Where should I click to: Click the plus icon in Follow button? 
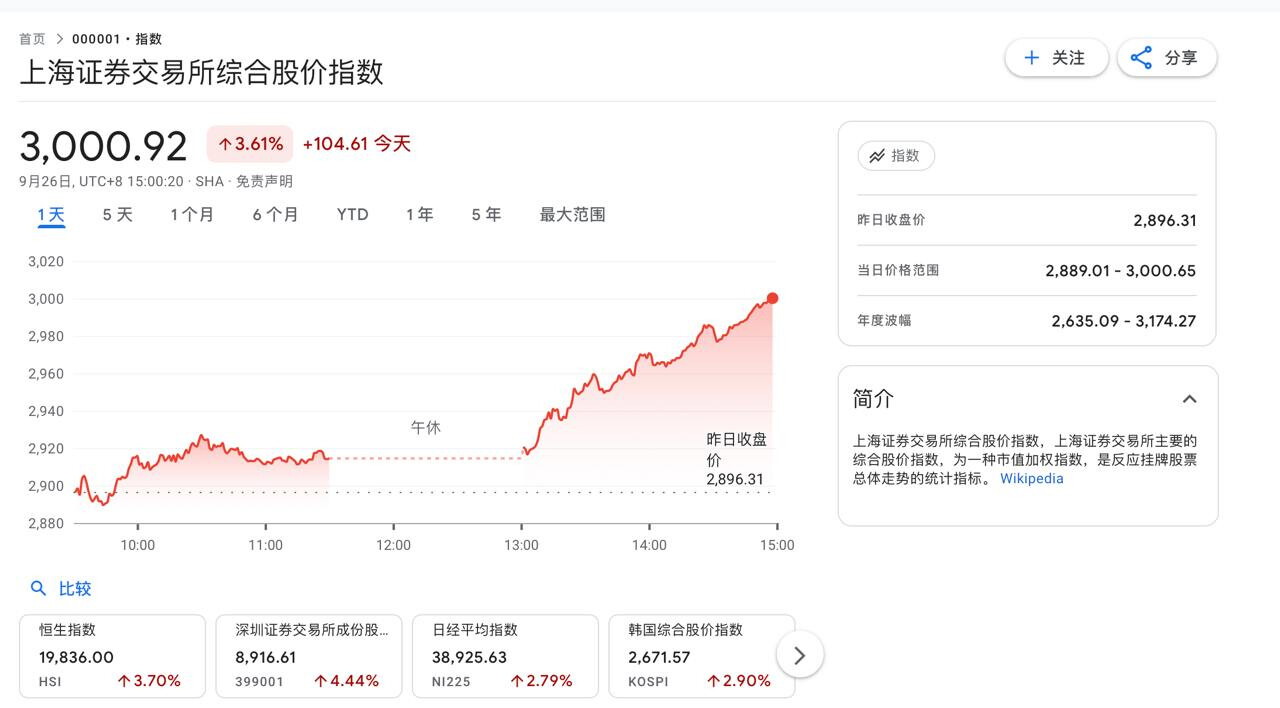tap(1032, 58)
